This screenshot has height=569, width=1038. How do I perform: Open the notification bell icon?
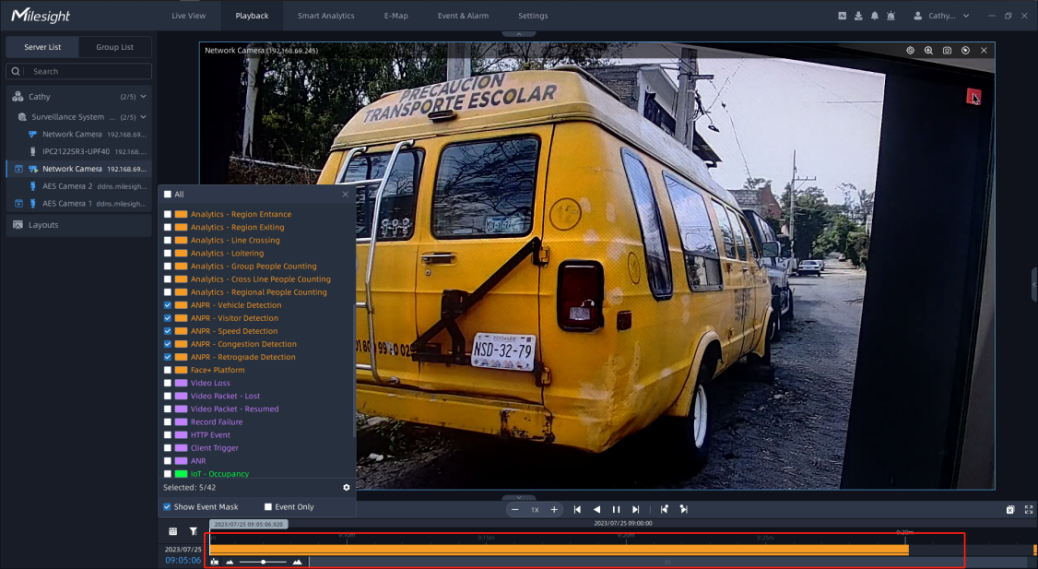[x=874, y=16]
